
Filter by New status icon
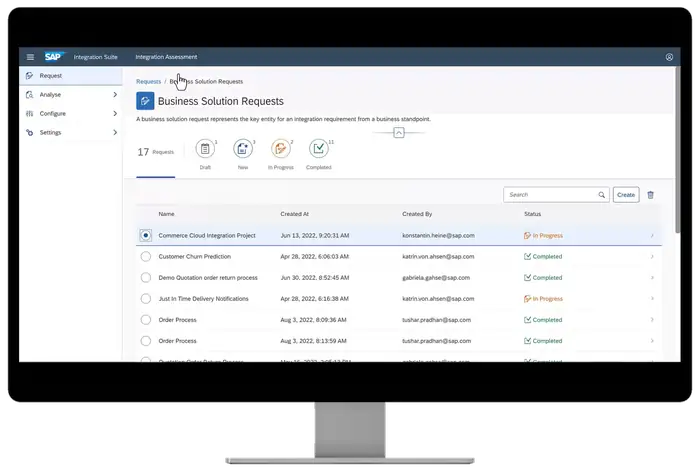(x=243, y=149)
